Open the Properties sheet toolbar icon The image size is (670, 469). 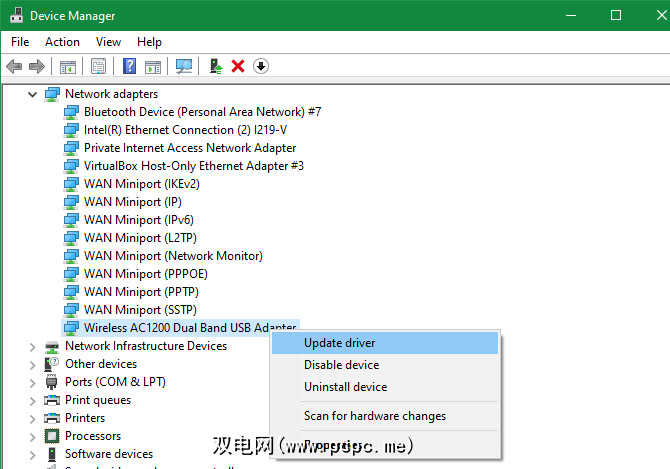point(98,67)
